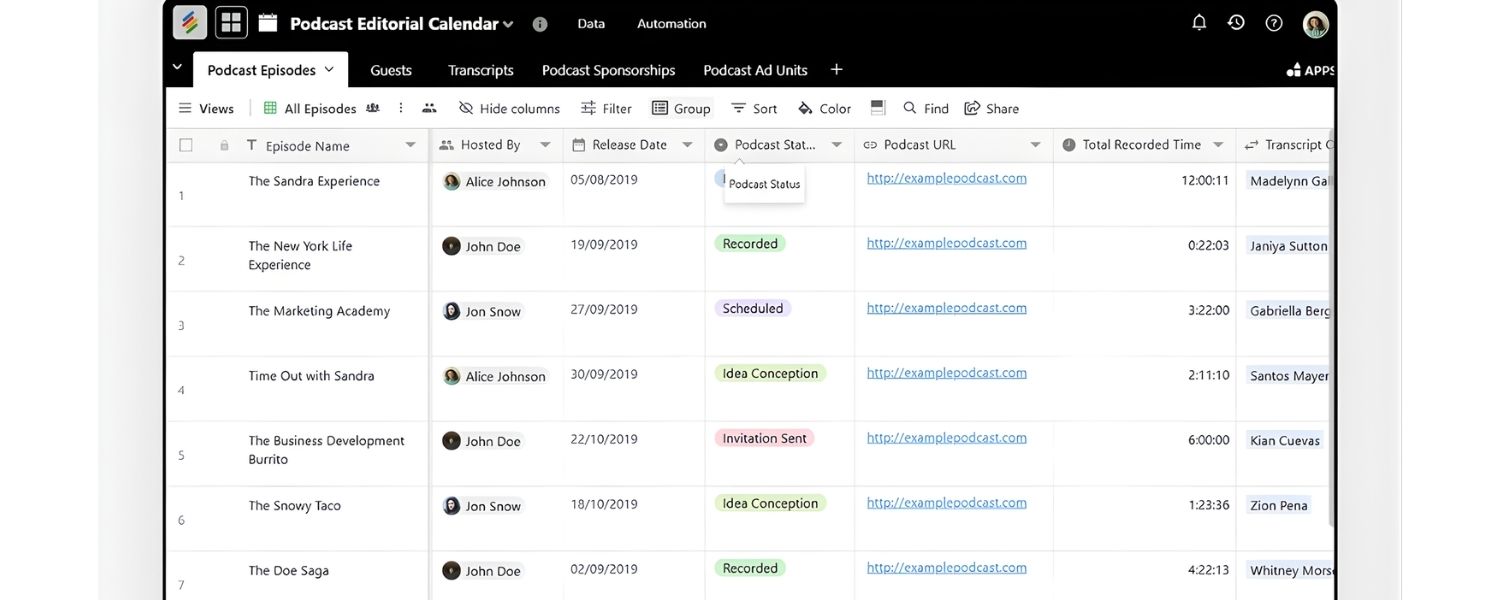This screenshot has width=1500, height=600.
Task: Expand the Podcast Editorial Calendar title dropdown
Action: [x=508, y=24]
